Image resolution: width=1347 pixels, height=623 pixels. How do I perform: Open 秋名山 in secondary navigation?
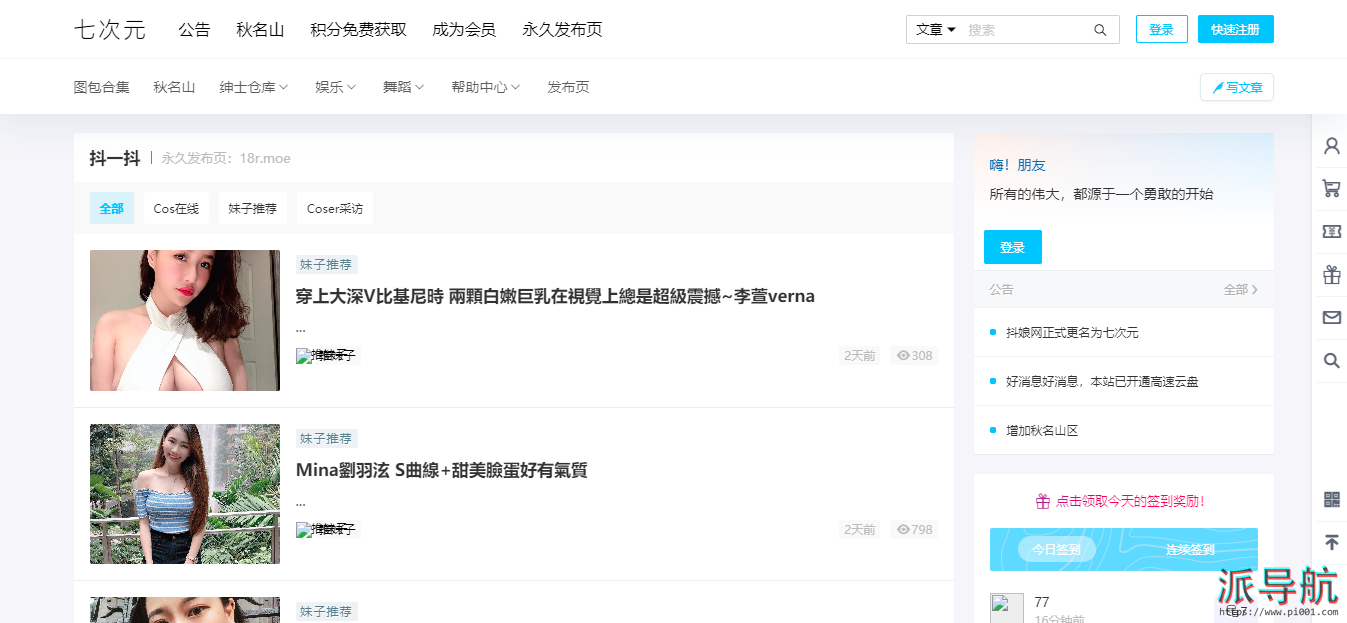click(x=174, y=87)
